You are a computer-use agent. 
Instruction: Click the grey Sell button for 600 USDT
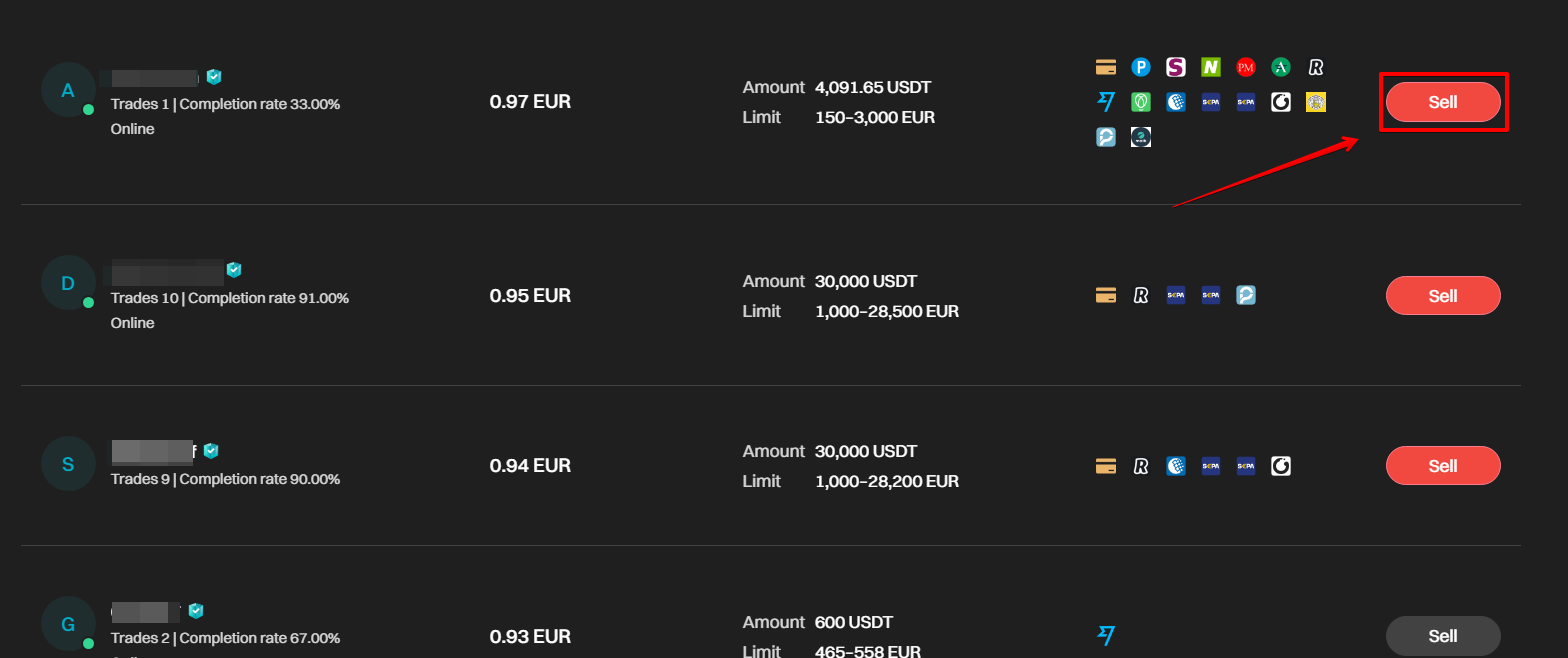[1443, 635]
